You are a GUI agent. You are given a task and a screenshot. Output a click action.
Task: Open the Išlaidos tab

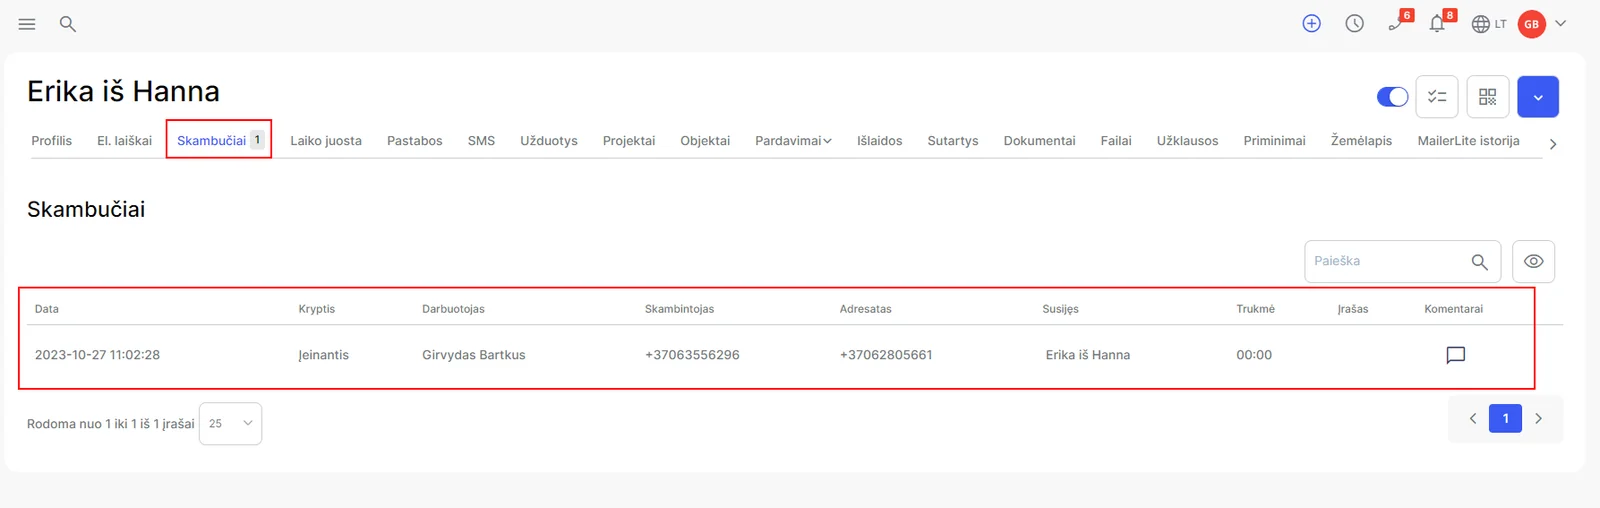click(879, 141)
